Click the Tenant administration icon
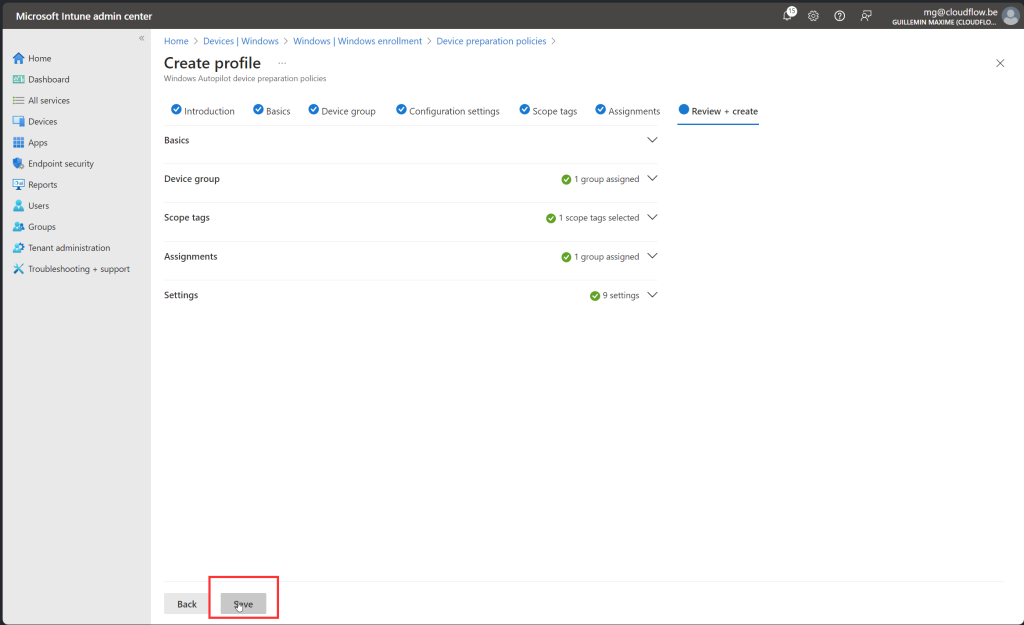1024x625 pixels. point(18,248)
